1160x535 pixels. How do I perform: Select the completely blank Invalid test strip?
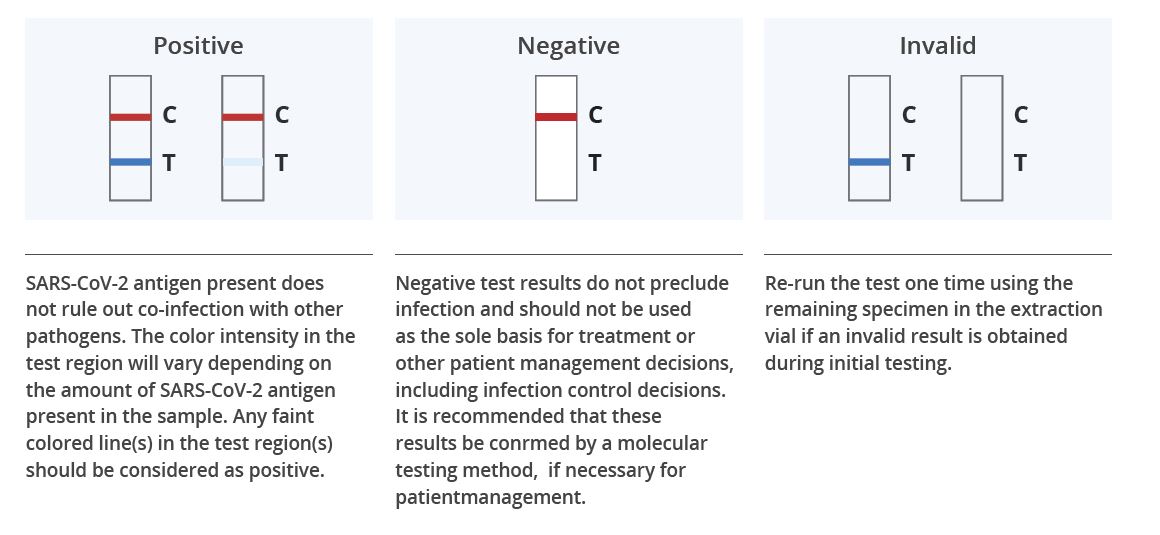(x=981, y=138)
